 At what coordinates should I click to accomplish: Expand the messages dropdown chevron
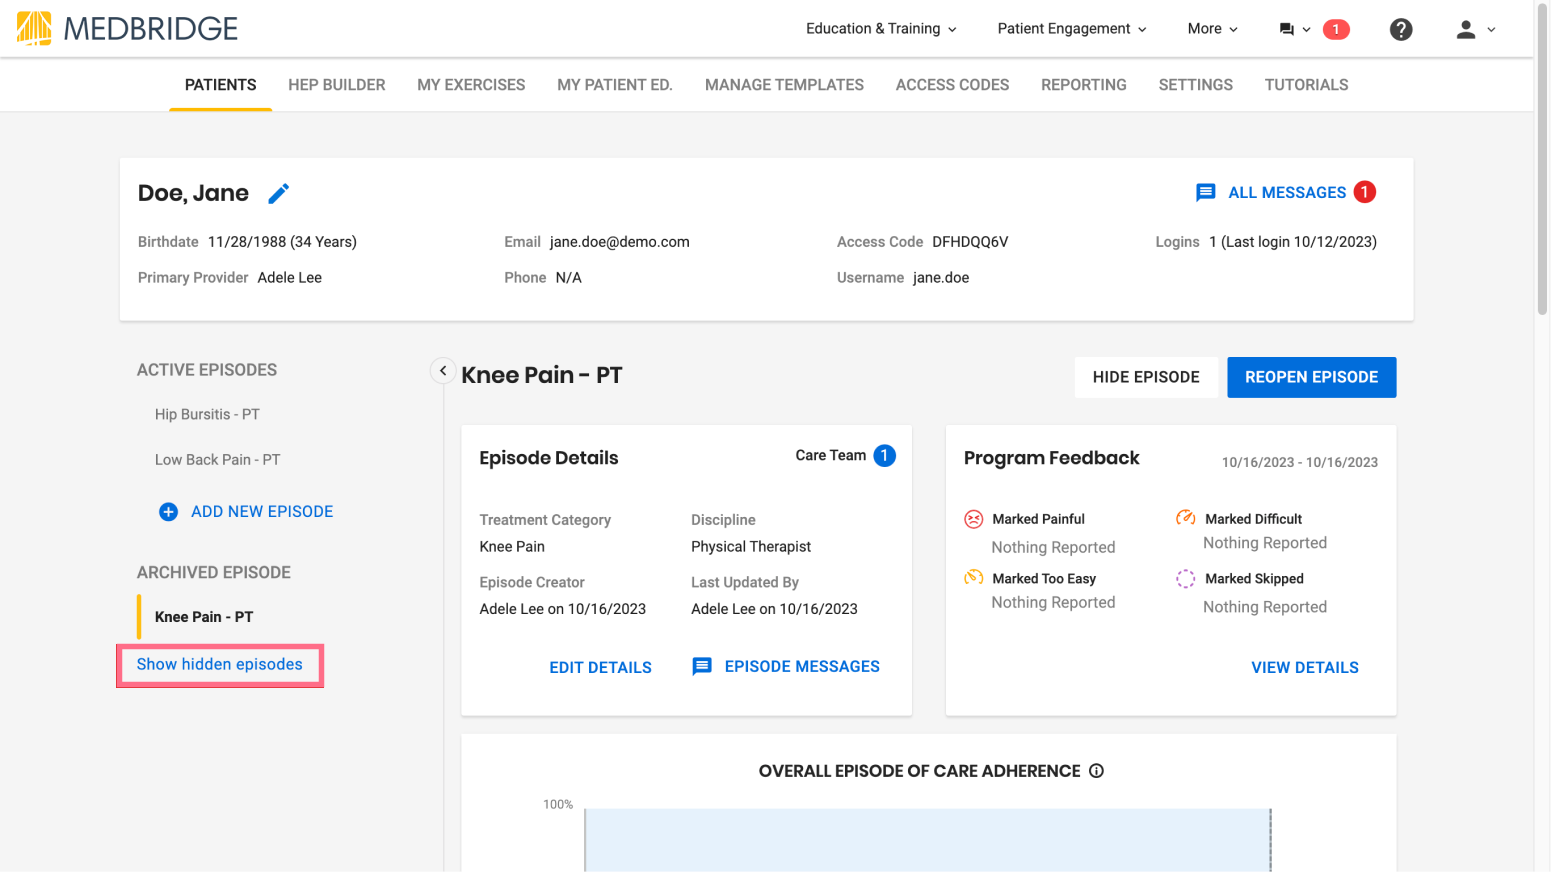pos(1306,30)
